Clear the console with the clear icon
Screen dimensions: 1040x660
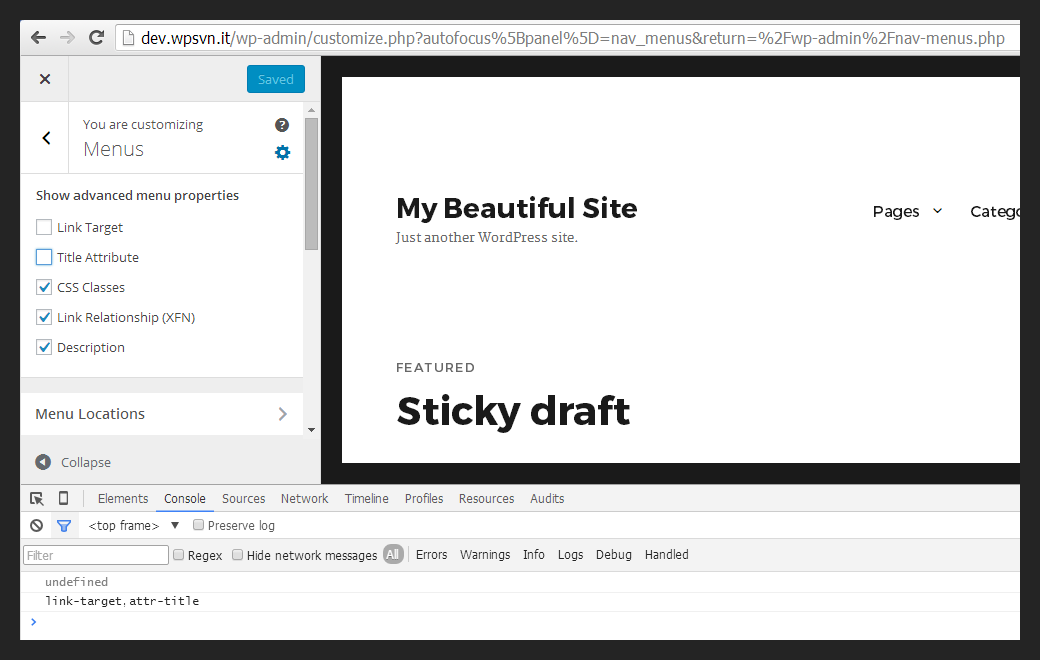36,525
